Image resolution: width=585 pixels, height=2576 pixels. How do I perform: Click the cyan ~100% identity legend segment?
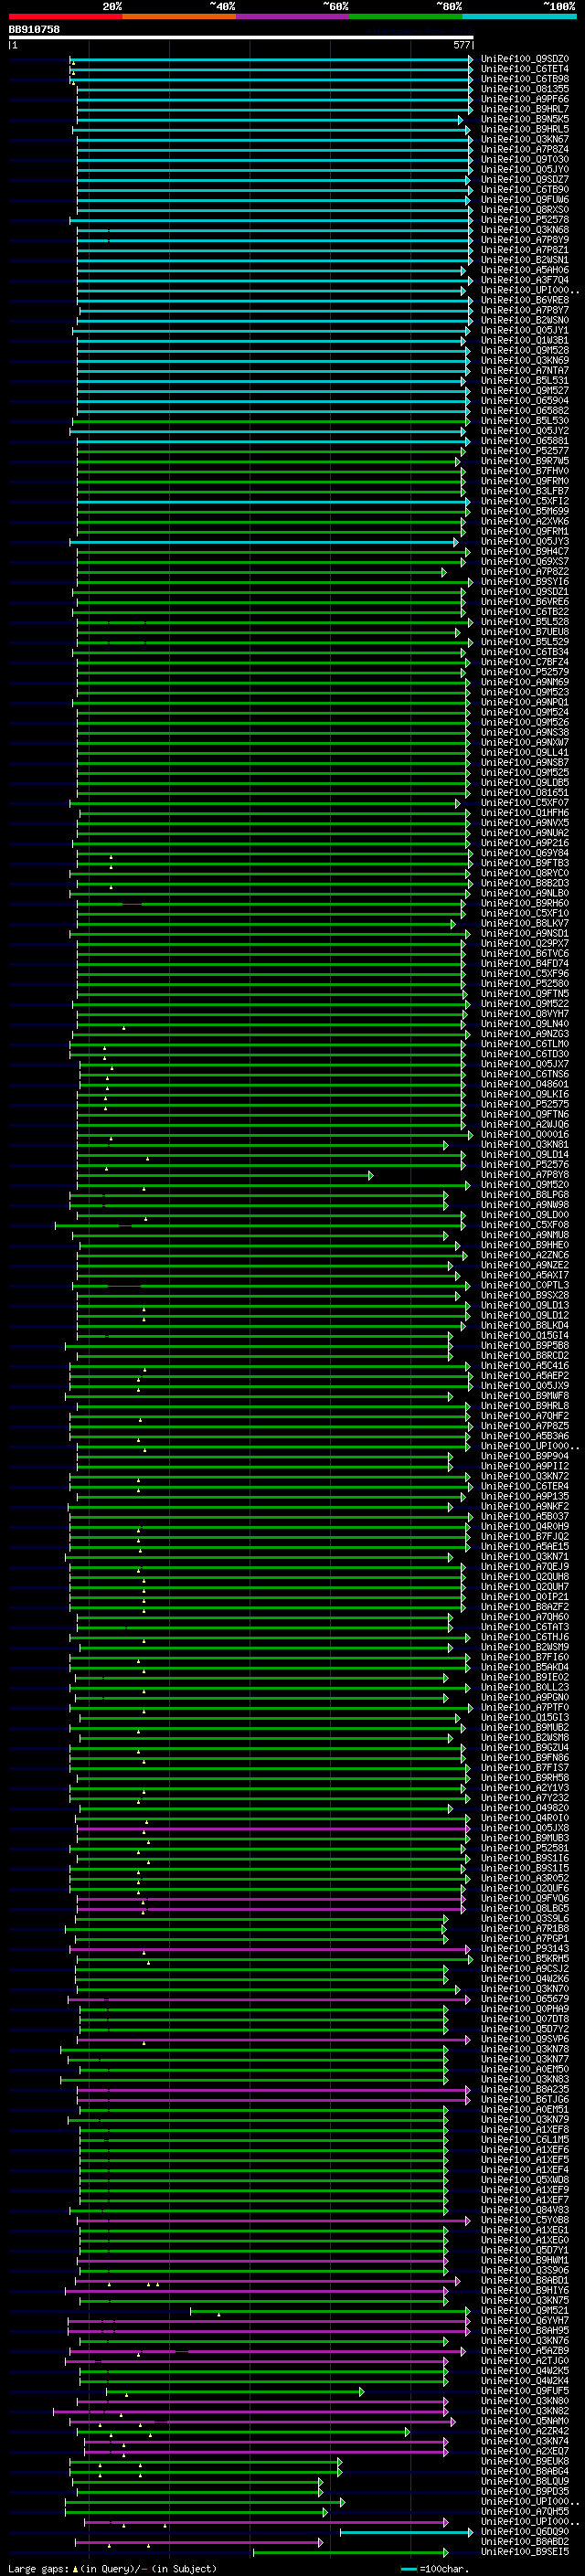(520, 16)
